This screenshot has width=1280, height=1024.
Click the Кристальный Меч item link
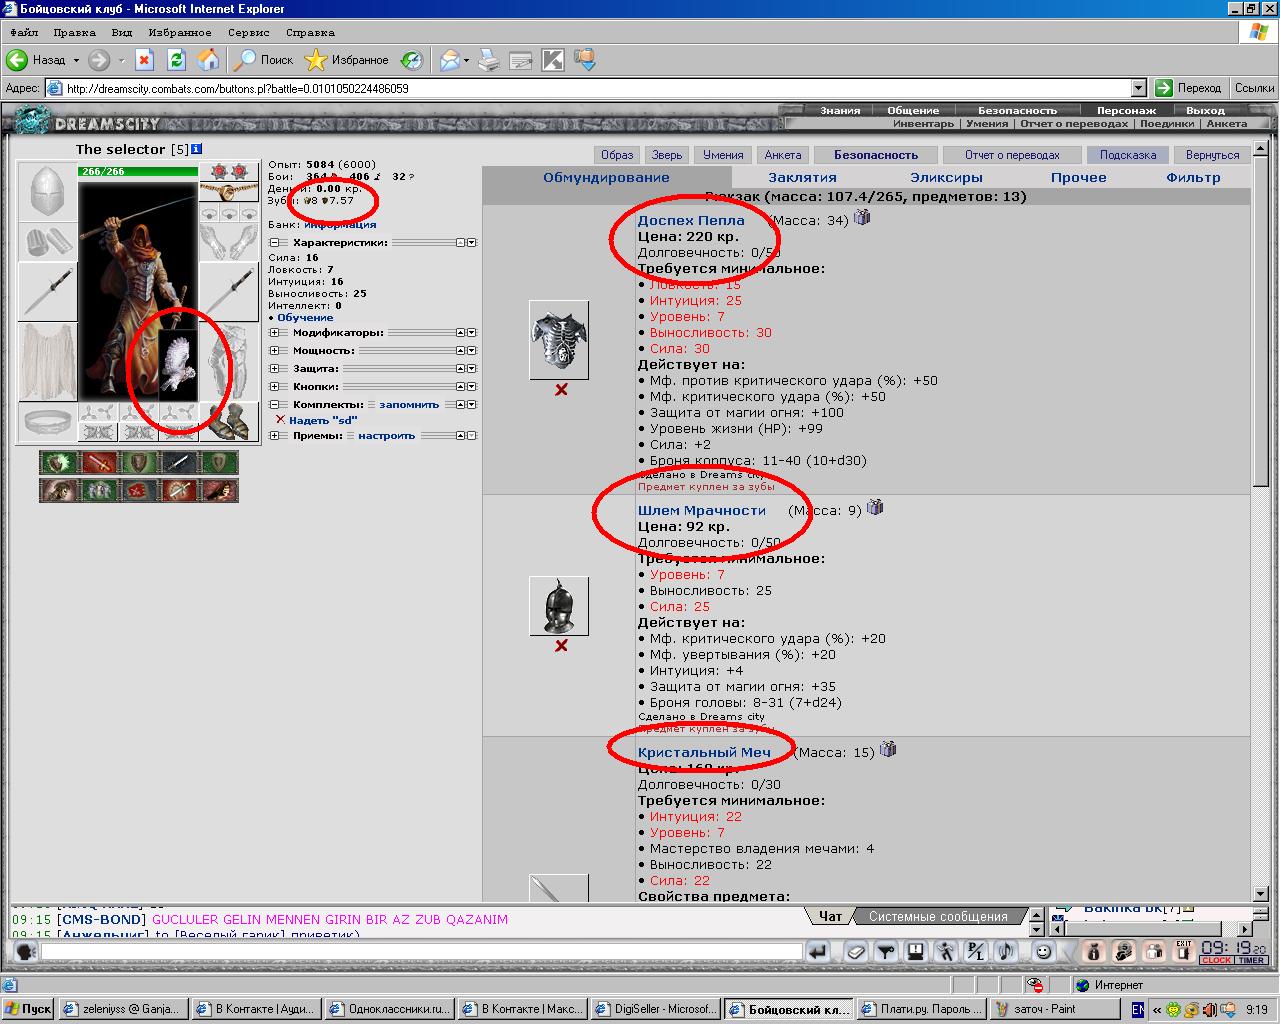pos(704,752)
